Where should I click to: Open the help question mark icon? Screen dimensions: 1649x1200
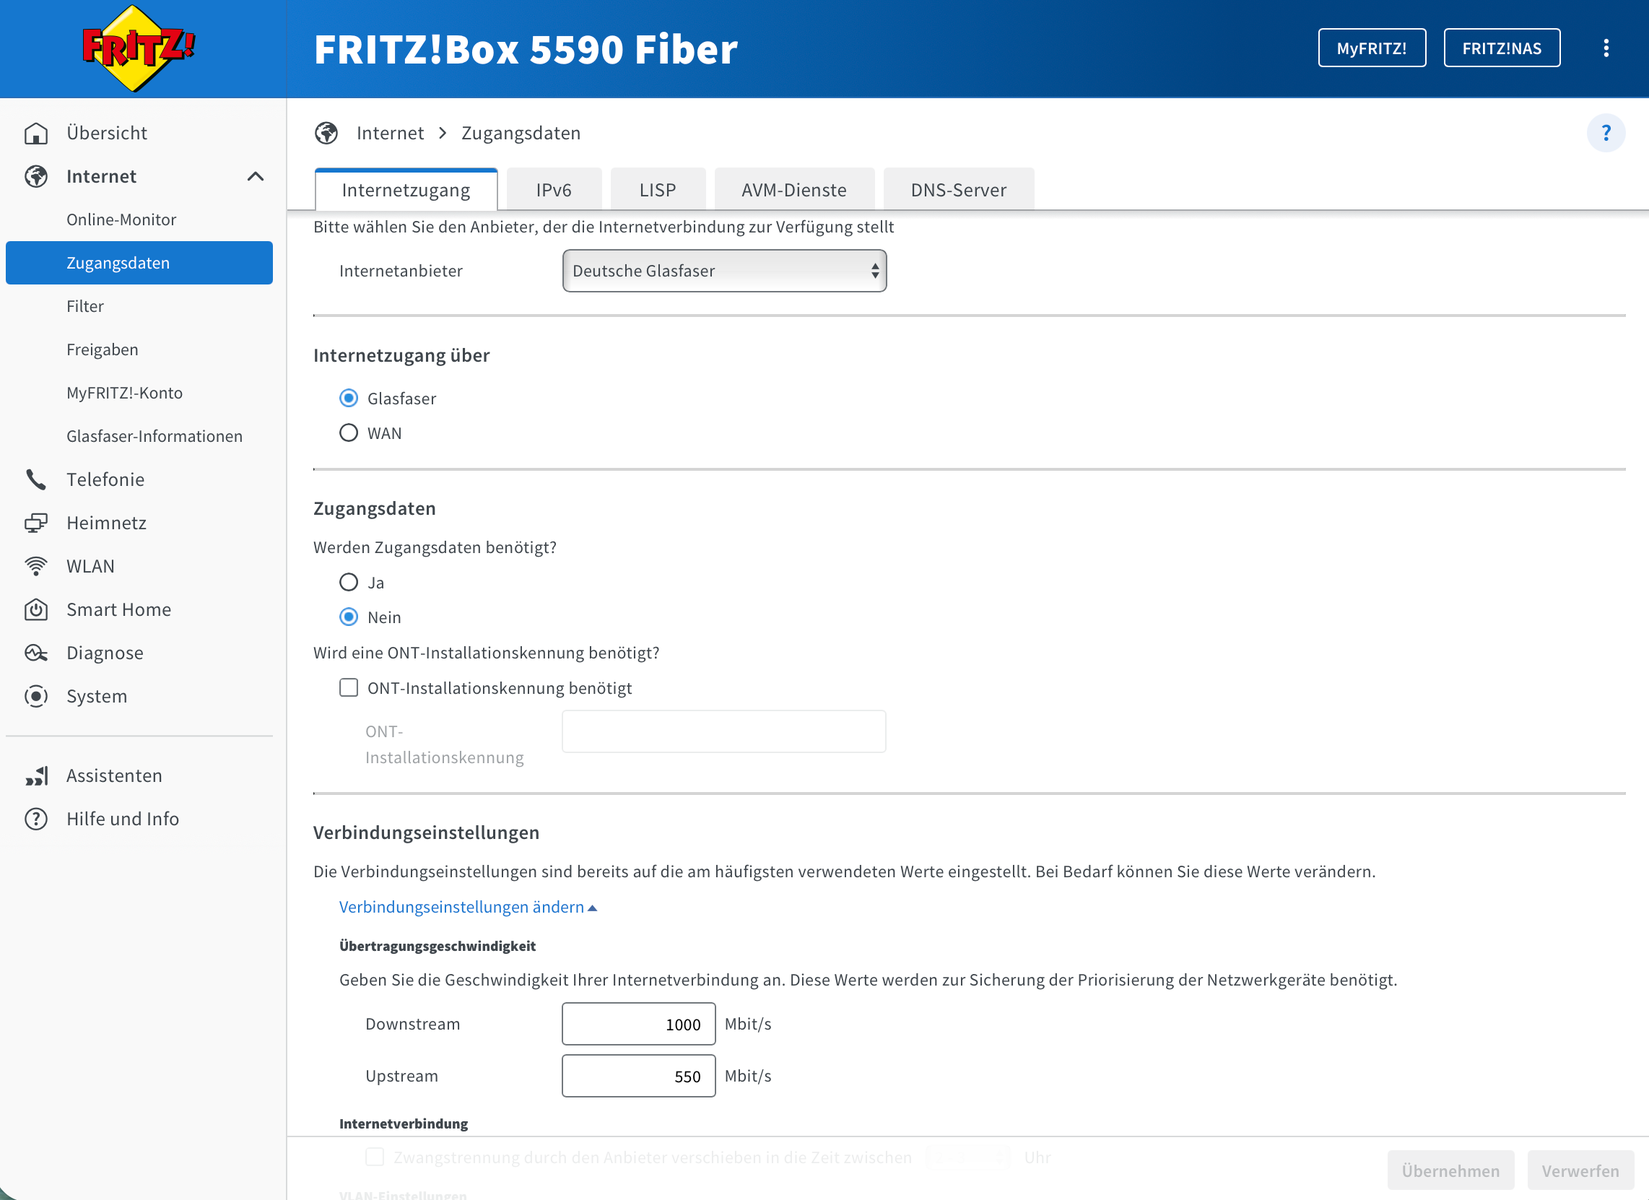click(1606, 133)
